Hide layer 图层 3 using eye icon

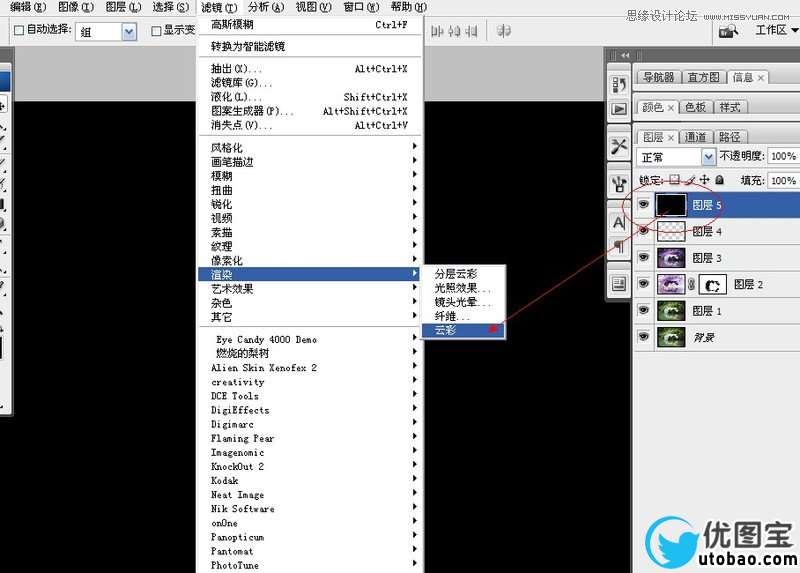[x=644, y=258]
